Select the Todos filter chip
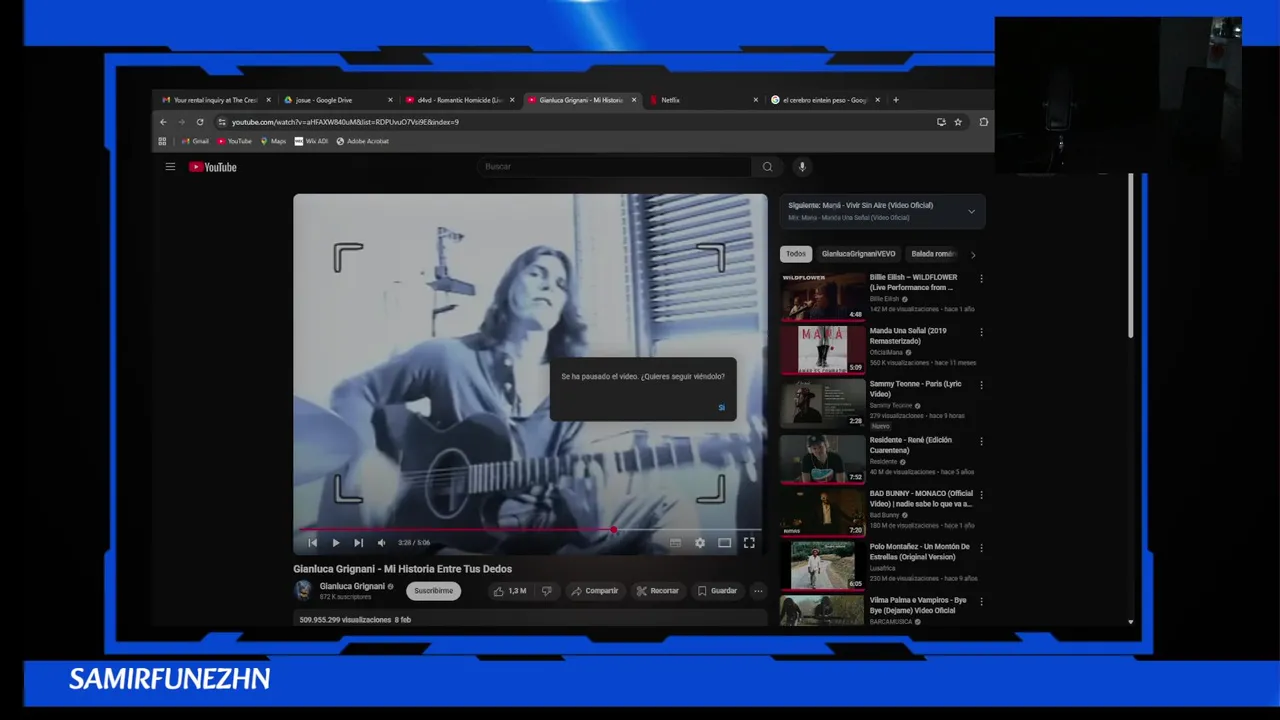The image size is (1280, 720). (x=796, y=254)
